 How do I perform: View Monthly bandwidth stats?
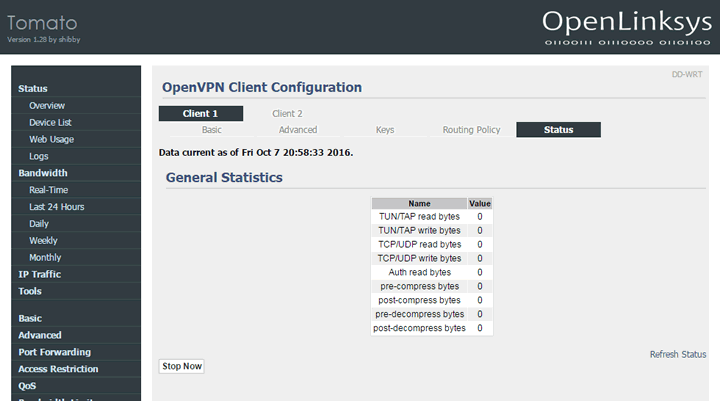click(45, 258)
